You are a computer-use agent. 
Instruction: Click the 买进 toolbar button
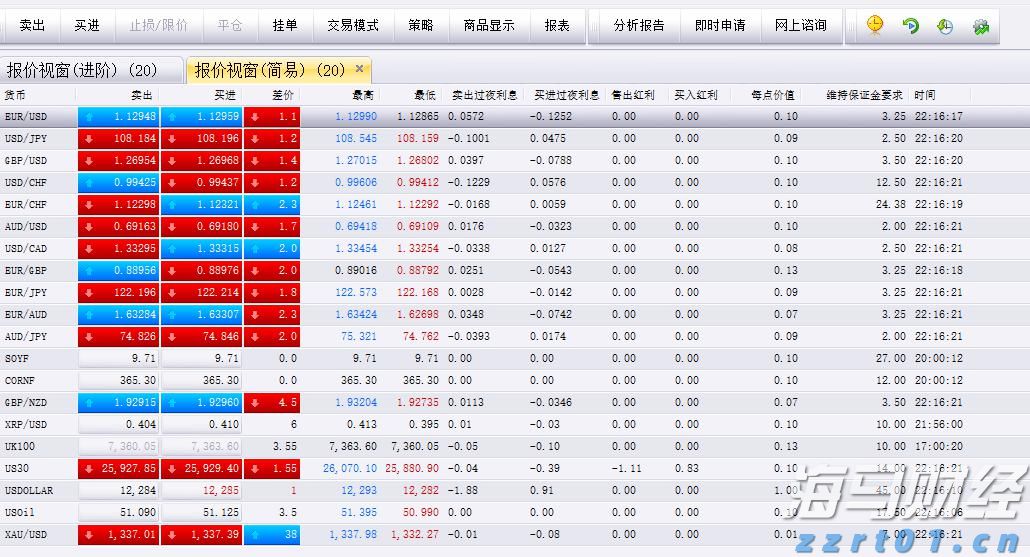[x=87, y=25]
